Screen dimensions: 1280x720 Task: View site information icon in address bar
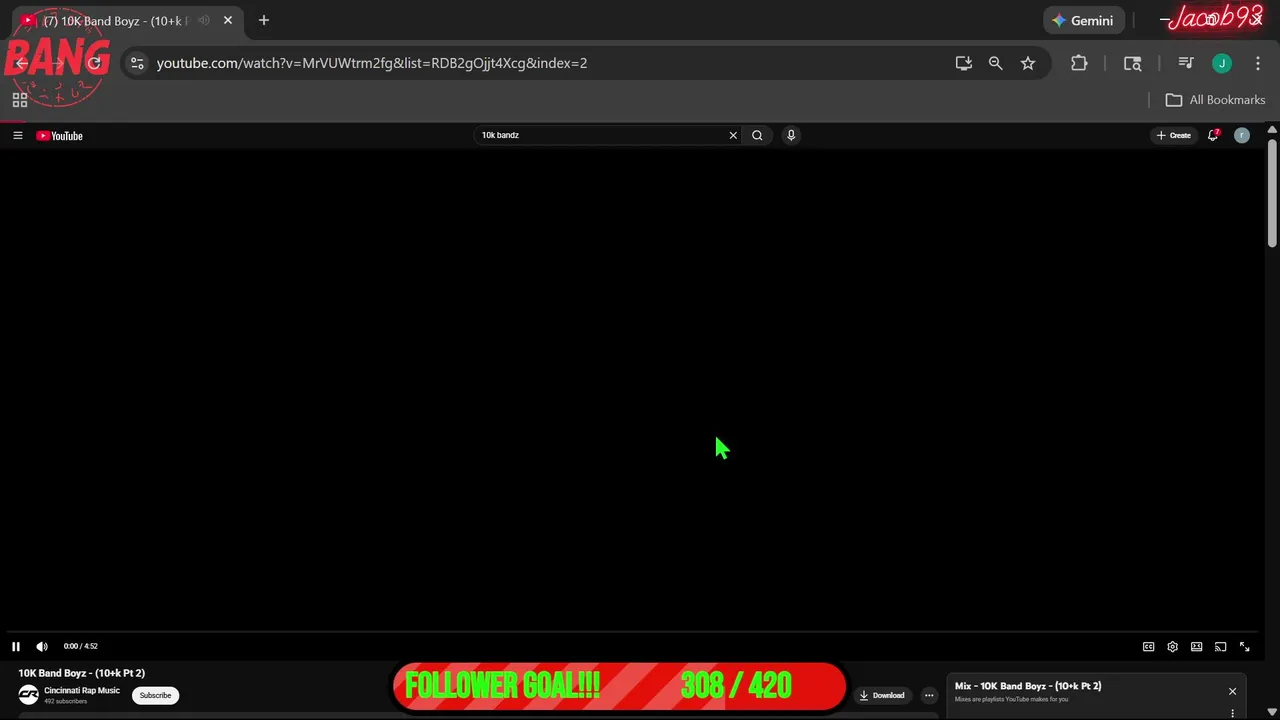point(137,63)
